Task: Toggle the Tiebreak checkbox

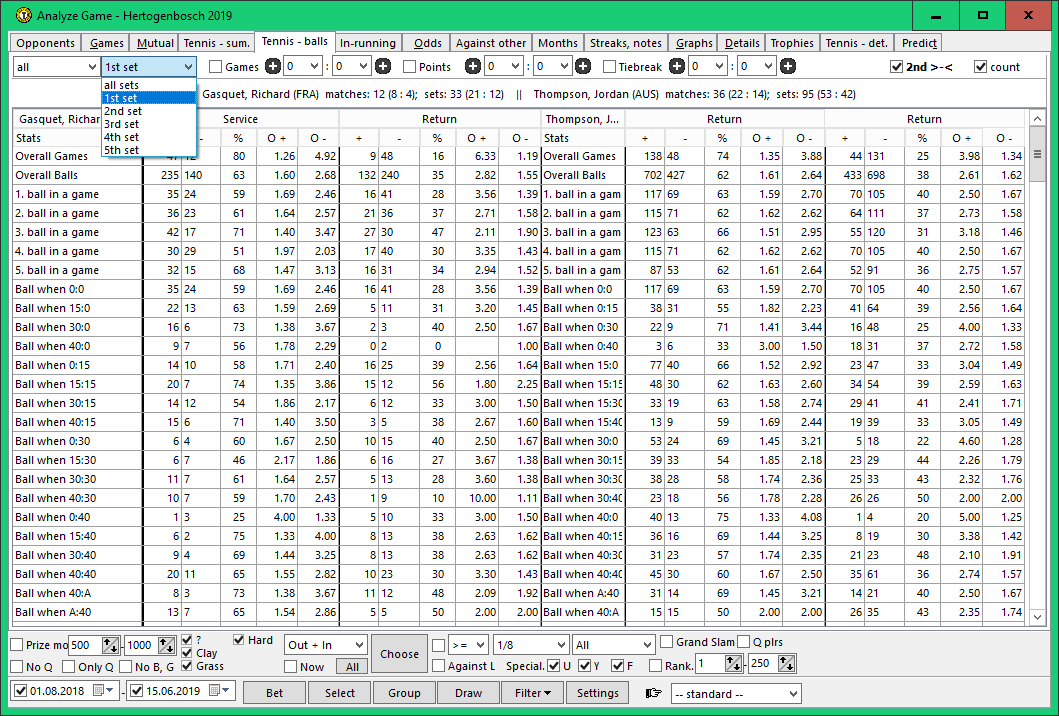Action: (610, 67)
